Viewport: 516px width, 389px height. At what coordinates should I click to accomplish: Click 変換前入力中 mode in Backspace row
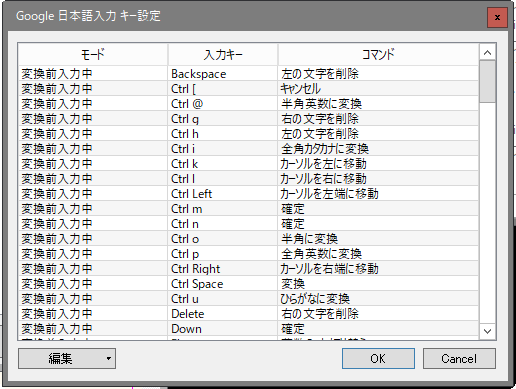[x=93, y=74]
